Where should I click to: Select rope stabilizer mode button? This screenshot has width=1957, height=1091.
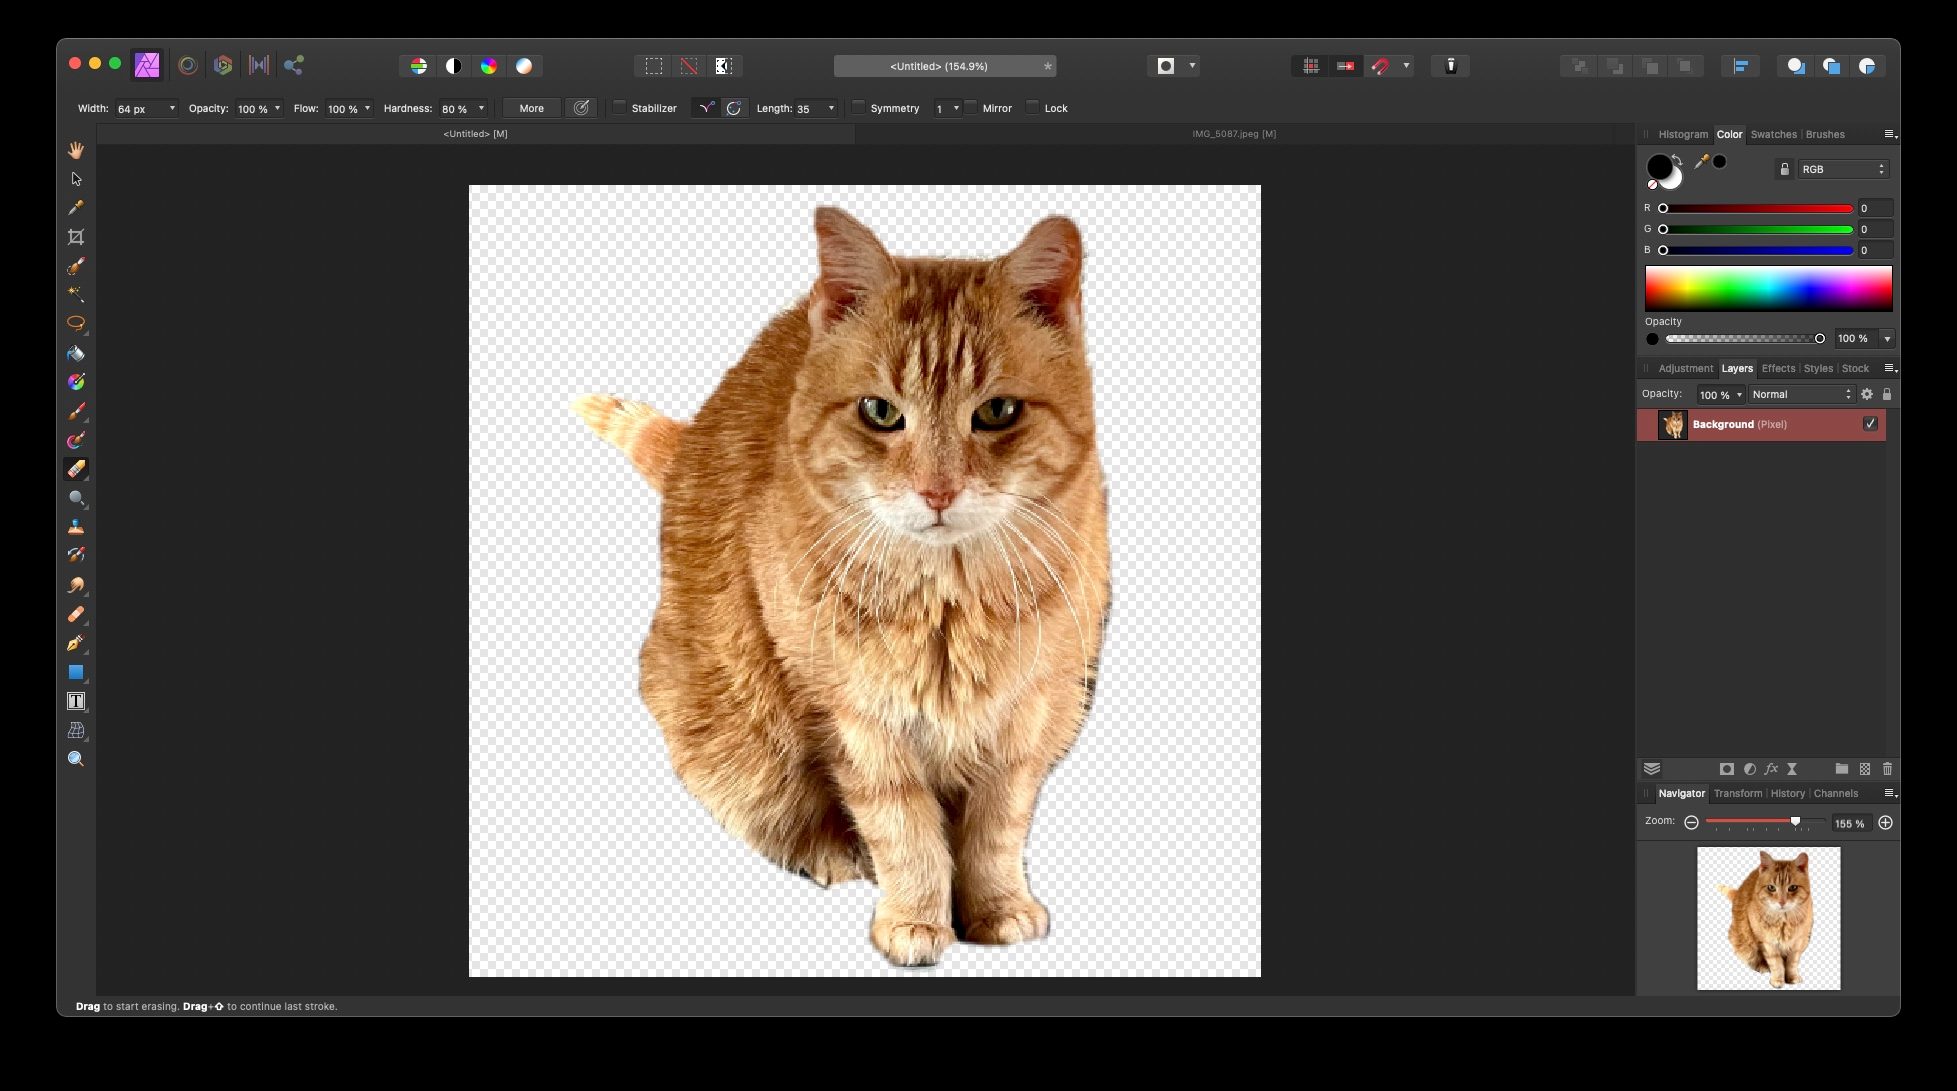(x=707, y=108)
